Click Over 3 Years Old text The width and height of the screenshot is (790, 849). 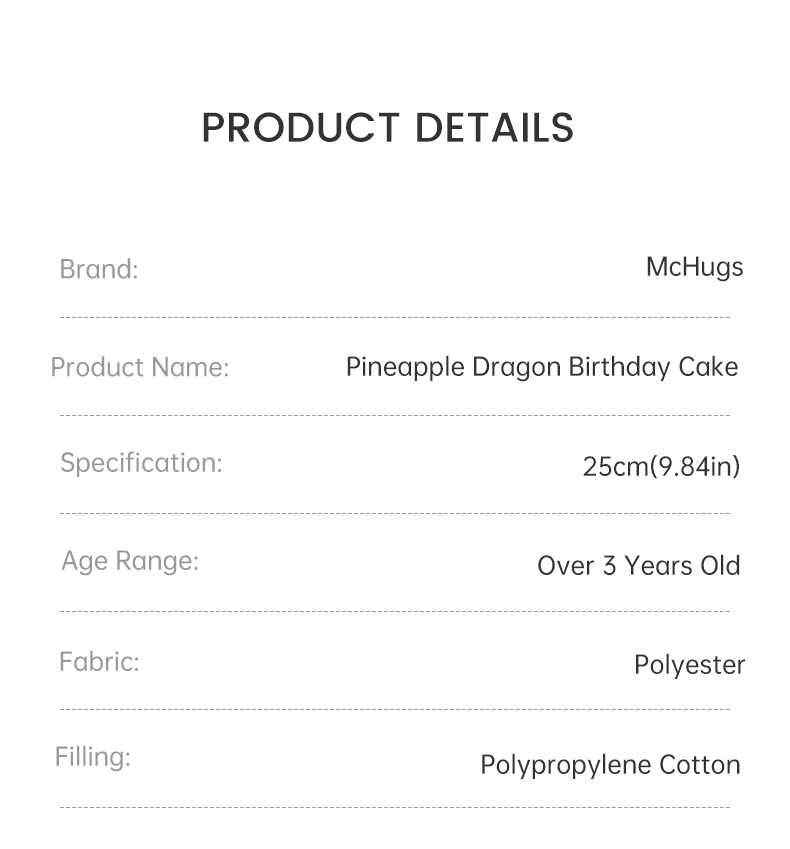(638, 566)
